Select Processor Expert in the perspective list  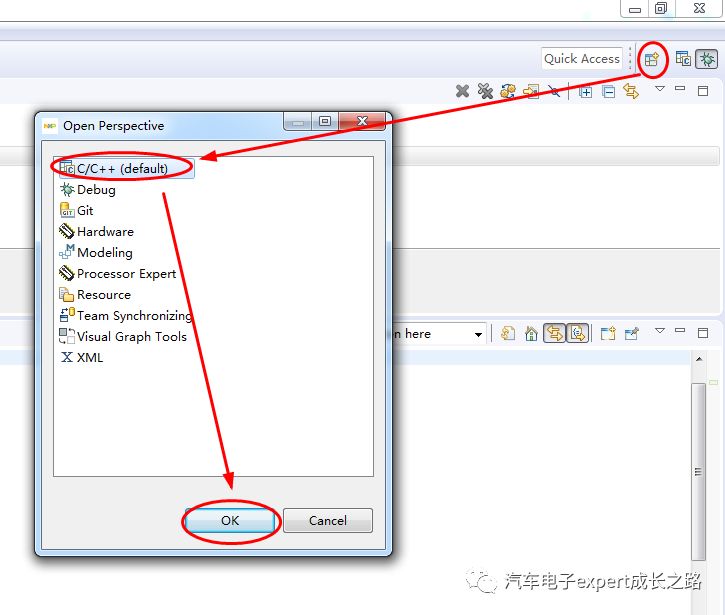[118, 273]
